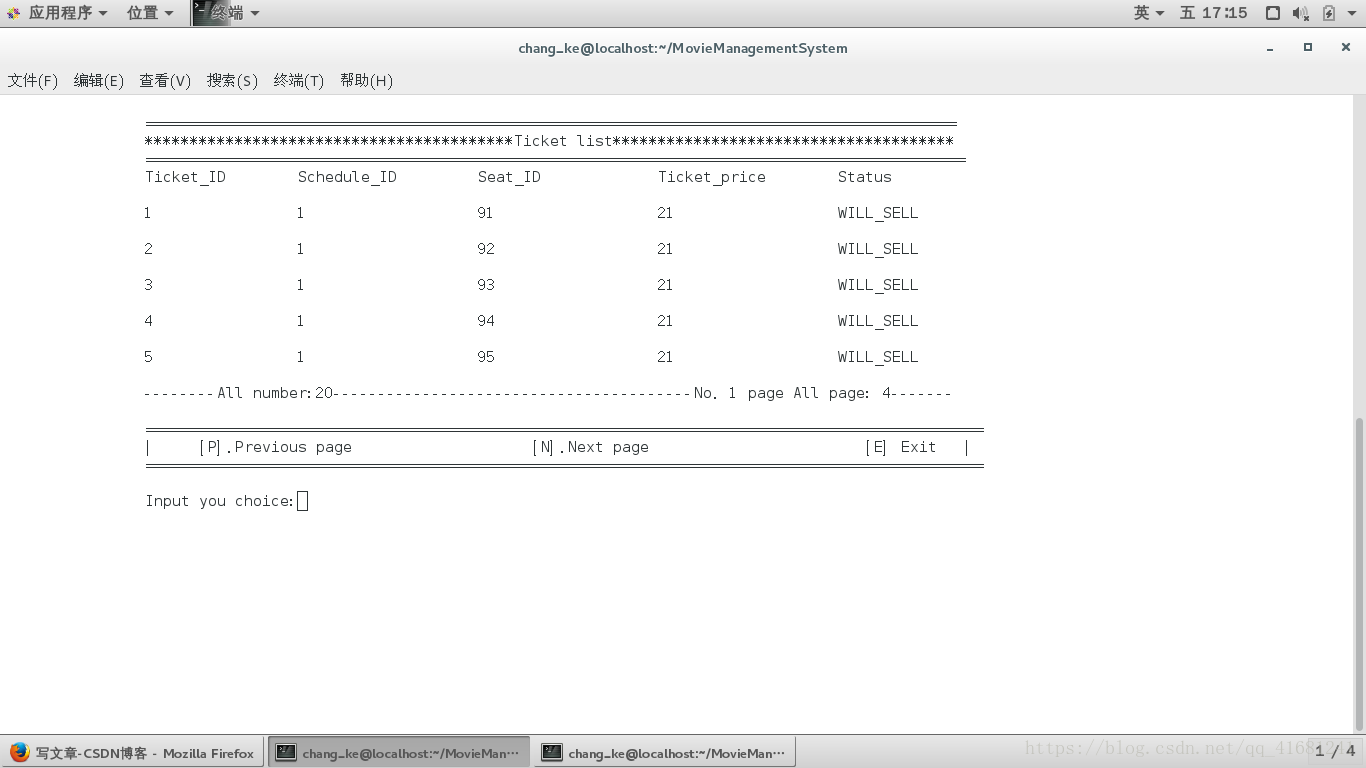The width and height of the screenshot is (1366, 768).
Task: Click the battery status icon
Action: [x=1329, y=13]
